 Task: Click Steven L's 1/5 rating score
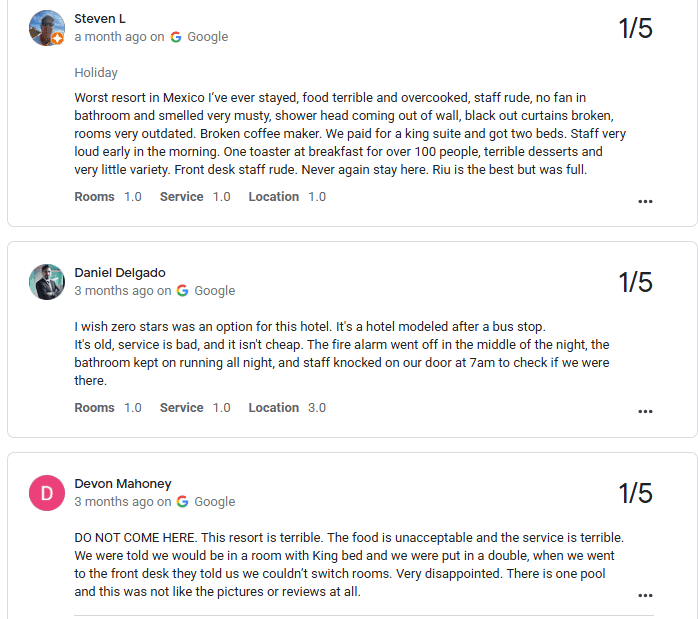[x=635, y=28]
